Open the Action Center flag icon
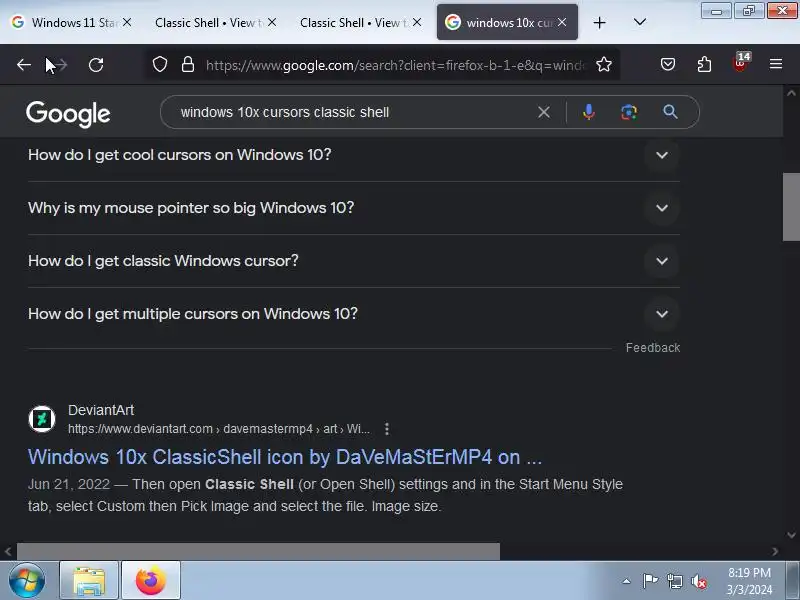The height and width of the screenshot is (600, 800). pos(650,581)
